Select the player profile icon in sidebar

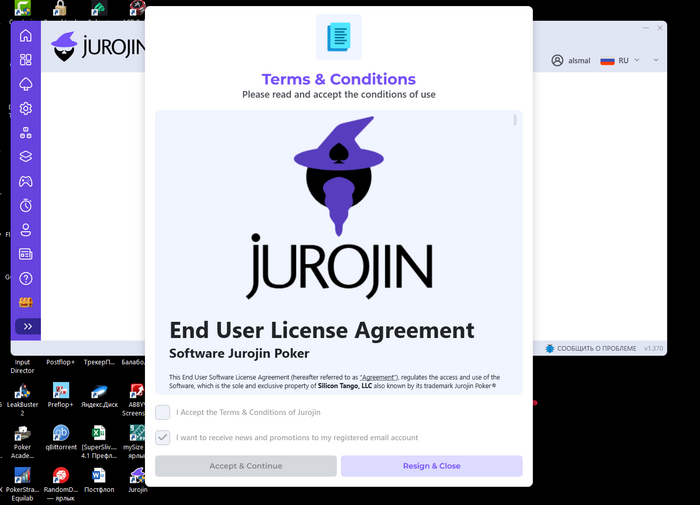(25, 230)
